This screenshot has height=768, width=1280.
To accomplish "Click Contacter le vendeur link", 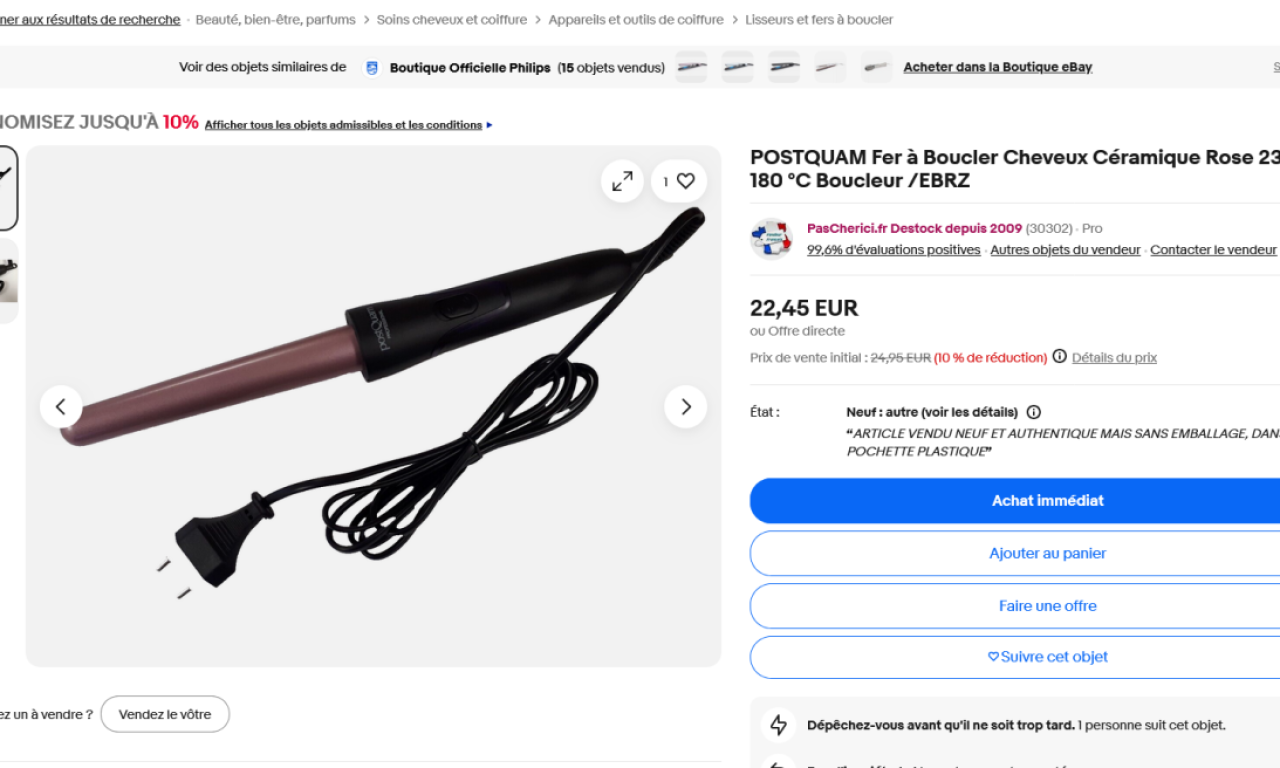I will (x=1213, y=250).
